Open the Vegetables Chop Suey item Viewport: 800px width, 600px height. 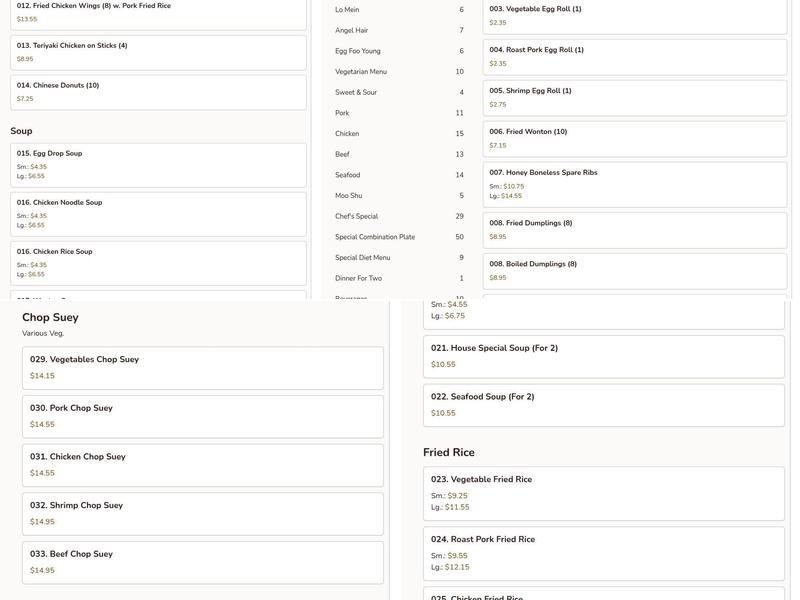point(202,367)
